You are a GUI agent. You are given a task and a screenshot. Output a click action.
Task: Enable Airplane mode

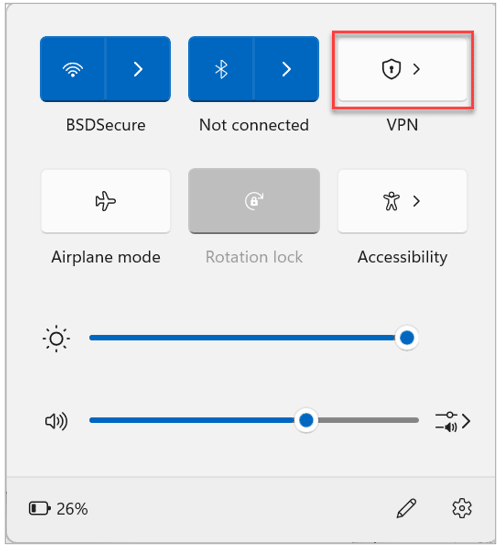106,201
